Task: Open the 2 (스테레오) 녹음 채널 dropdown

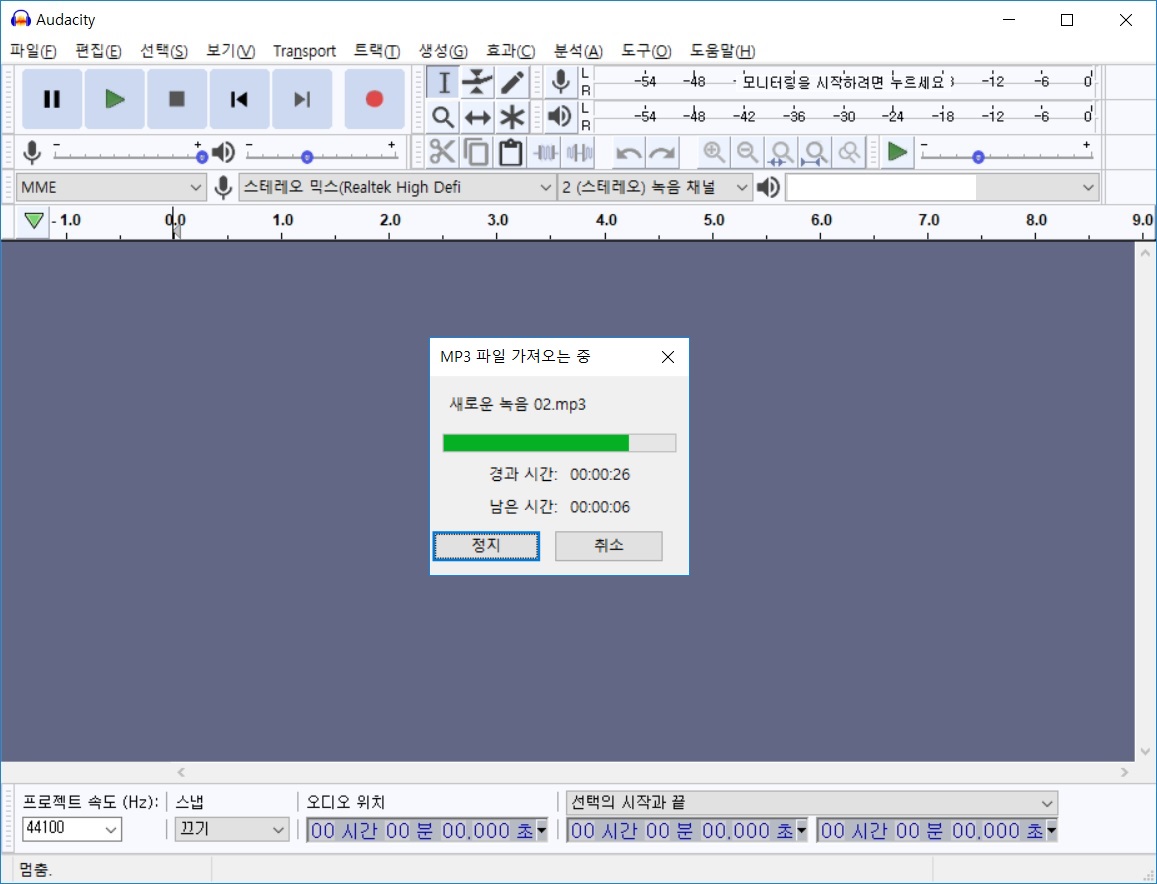Action: click(x=655, y=187)
